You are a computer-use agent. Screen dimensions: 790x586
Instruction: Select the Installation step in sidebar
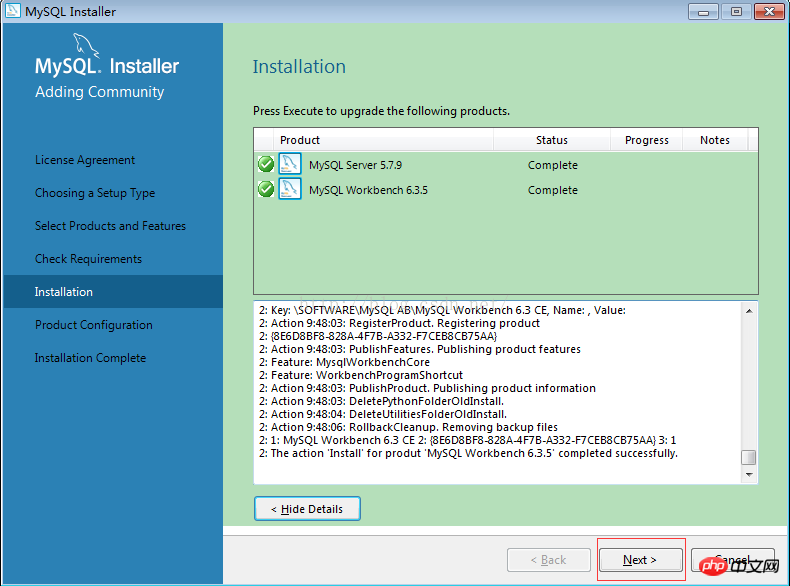[113, 291]
